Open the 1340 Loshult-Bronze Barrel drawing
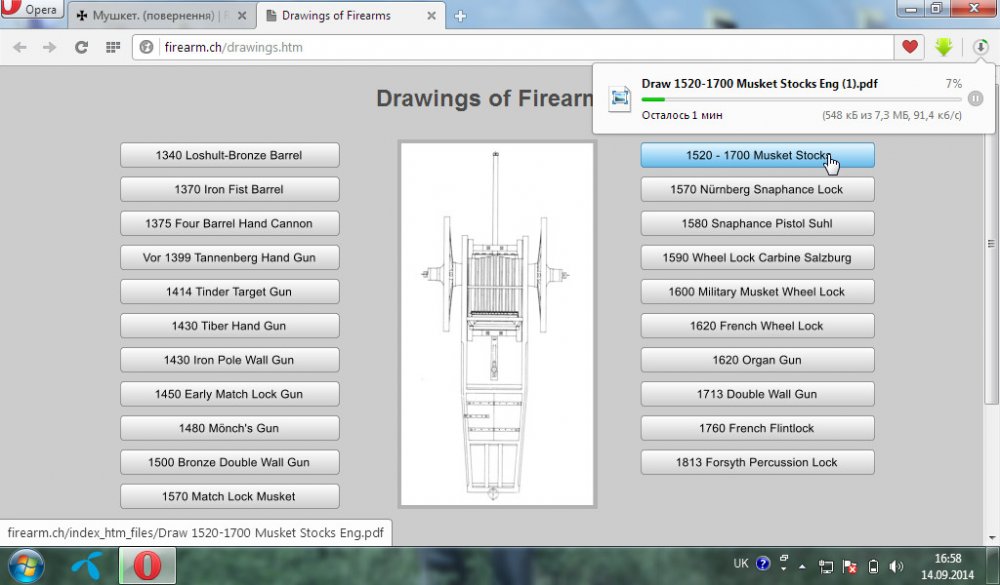 pos(230,155)
